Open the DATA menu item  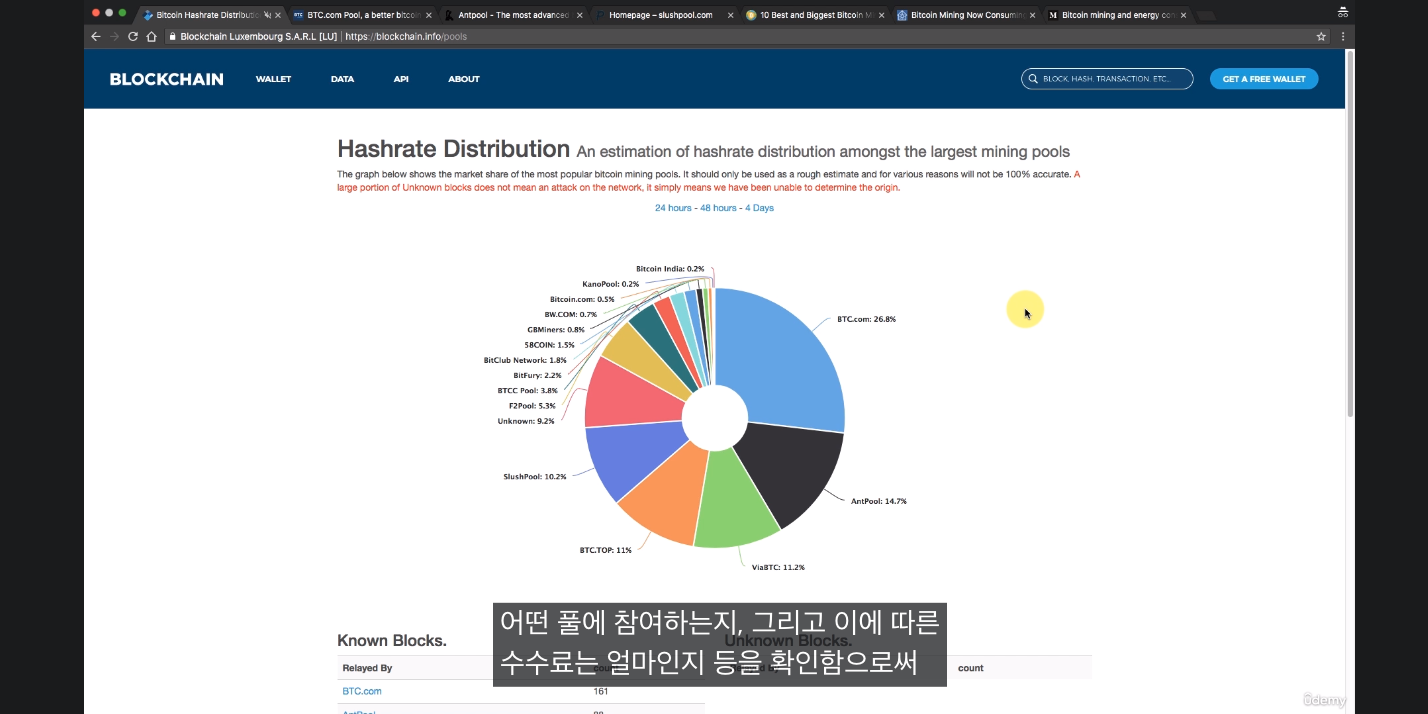pos(342,79)
